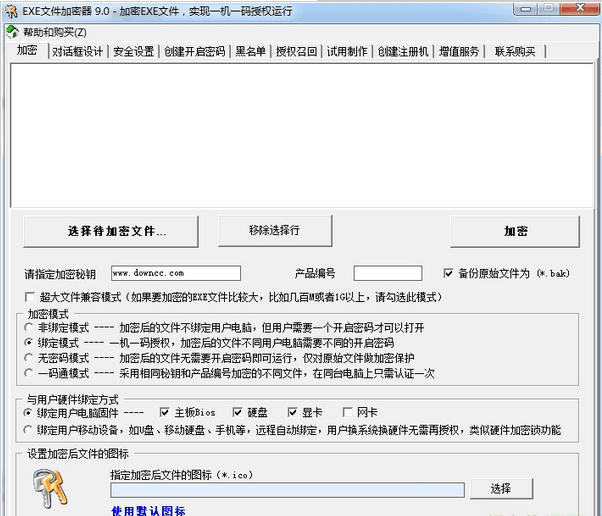Click the icon file path field

pos(287,490)
